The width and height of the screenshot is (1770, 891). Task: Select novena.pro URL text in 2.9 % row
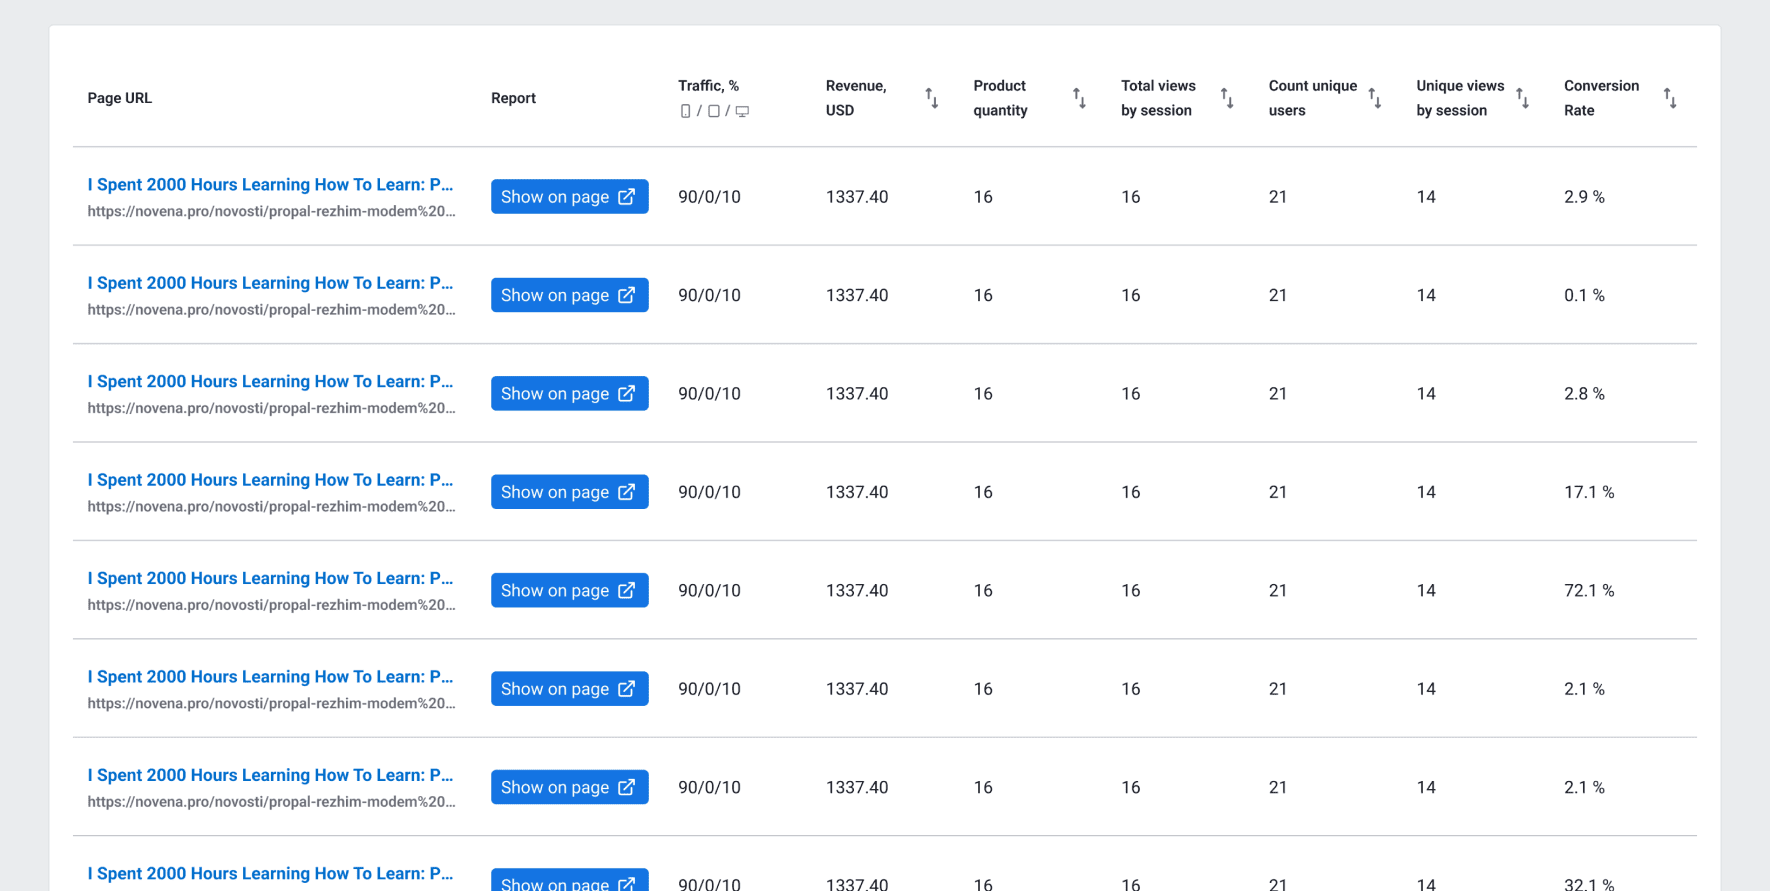(x=271, y=211)
